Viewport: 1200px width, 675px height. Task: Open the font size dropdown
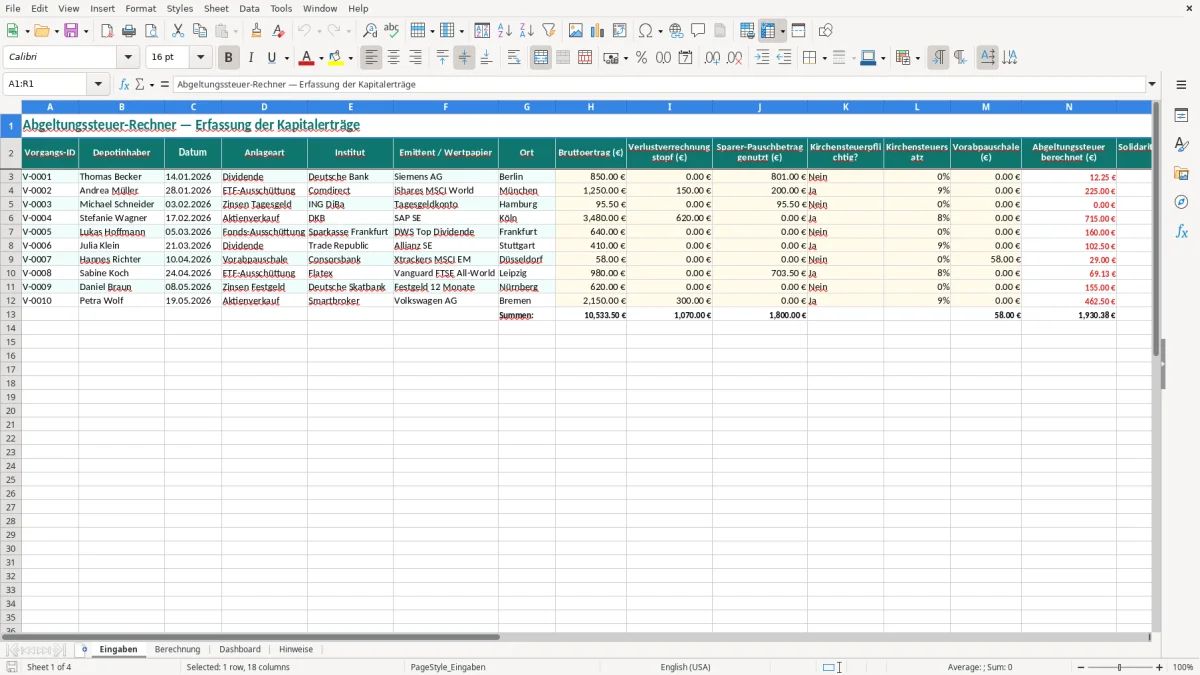point(200,58)
